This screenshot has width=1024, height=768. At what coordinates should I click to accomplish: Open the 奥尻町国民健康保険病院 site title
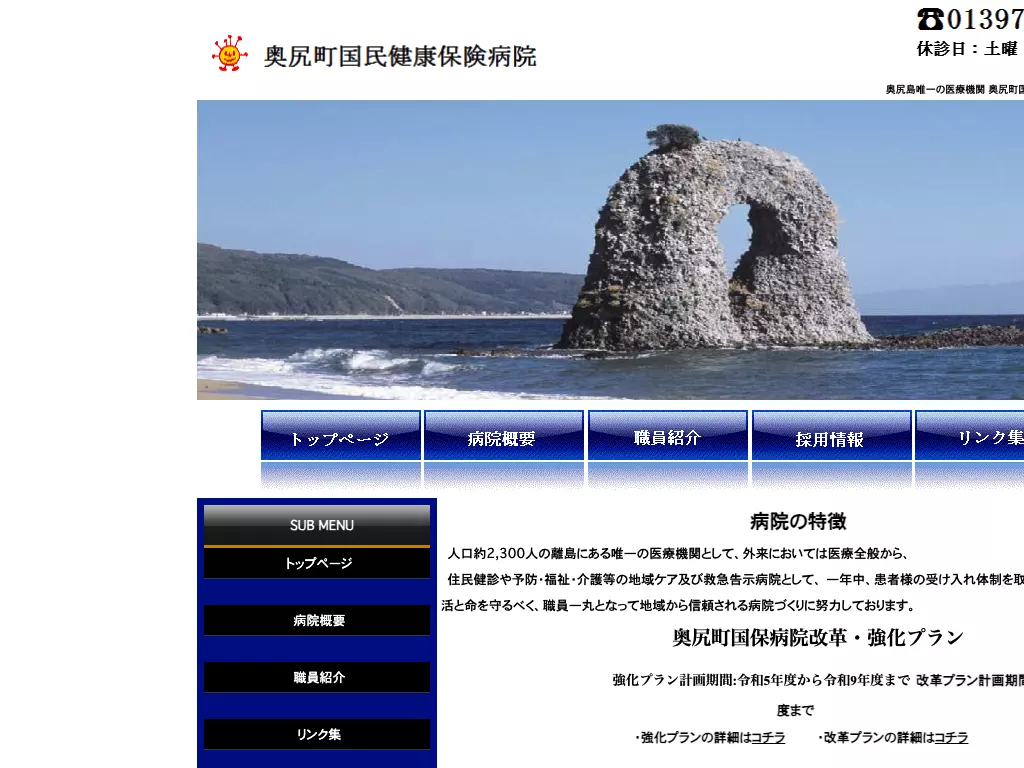click(x=400, y=57)
